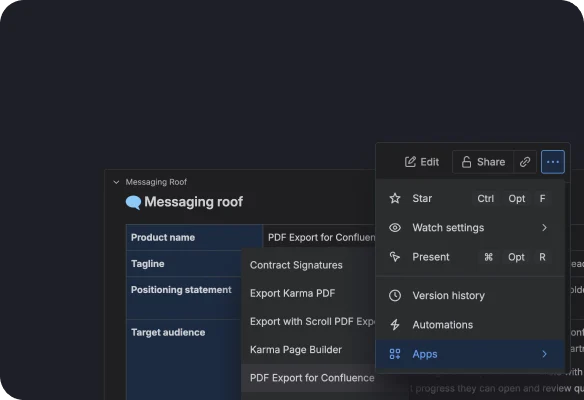Click the Star icon in the menu

coord(395,198)
